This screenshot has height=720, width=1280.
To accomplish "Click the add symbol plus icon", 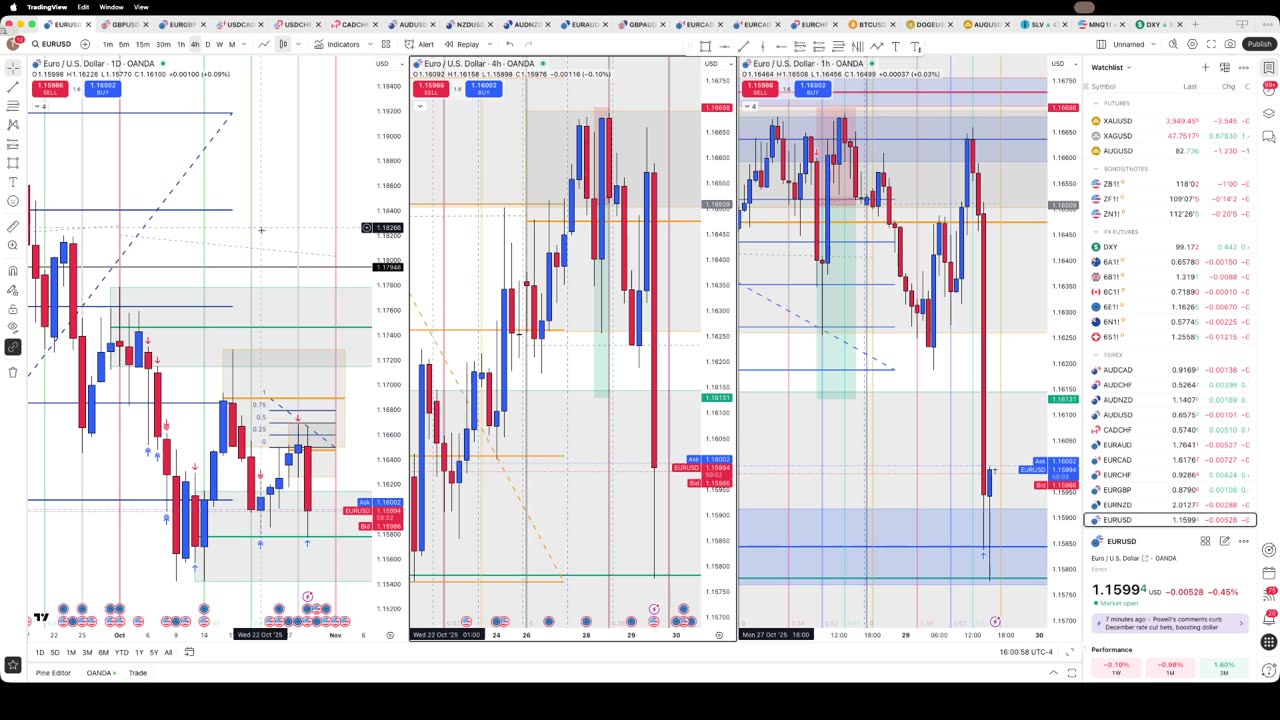I will [85, 44].
